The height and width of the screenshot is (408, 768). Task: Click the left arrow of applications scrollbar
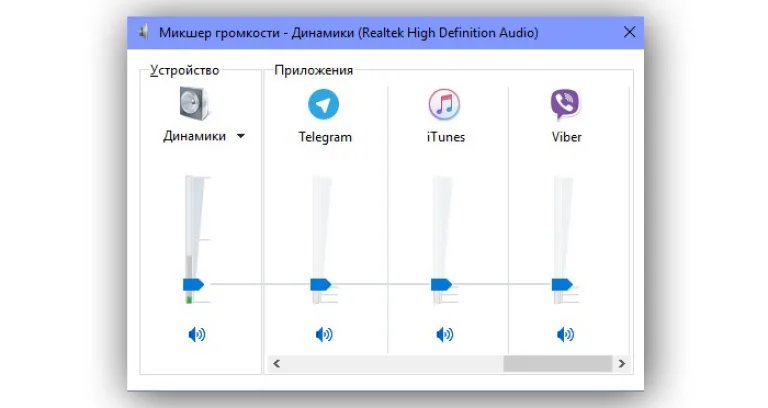pos(276,363)
